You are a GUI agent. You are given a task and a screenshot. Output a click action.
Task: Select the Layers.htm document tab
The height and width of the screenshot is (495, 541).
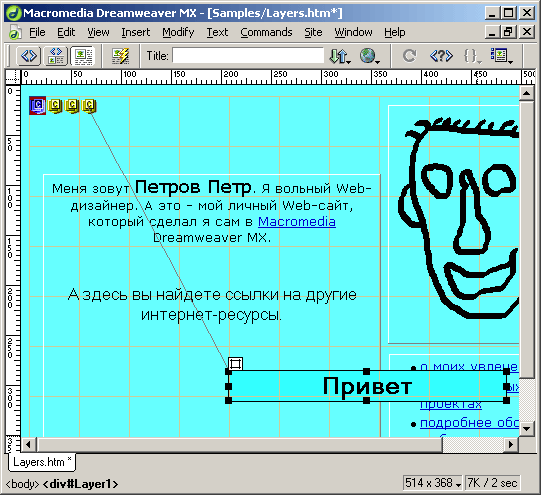[x=42, y=462]
